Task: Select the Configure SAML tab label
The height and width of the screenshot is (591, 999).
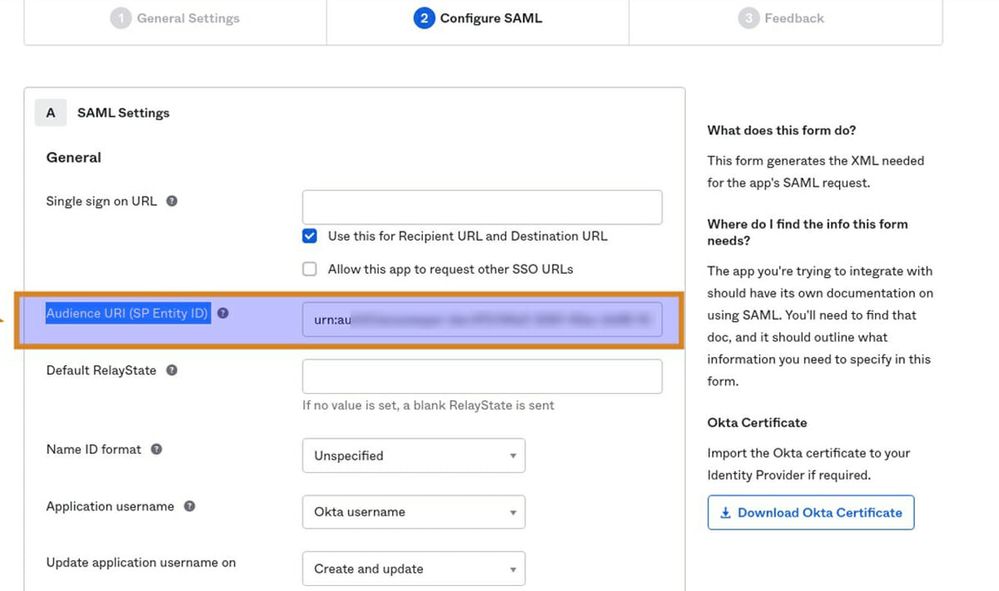Action: point(491,18)
